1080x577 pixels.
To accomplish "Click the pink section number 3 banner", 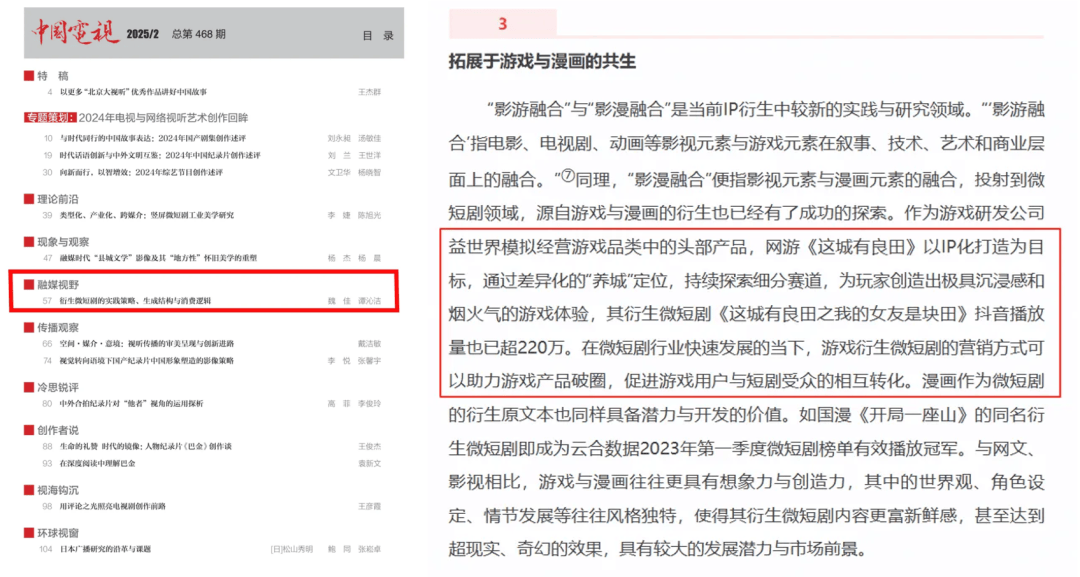I will [x=503, y=24].
